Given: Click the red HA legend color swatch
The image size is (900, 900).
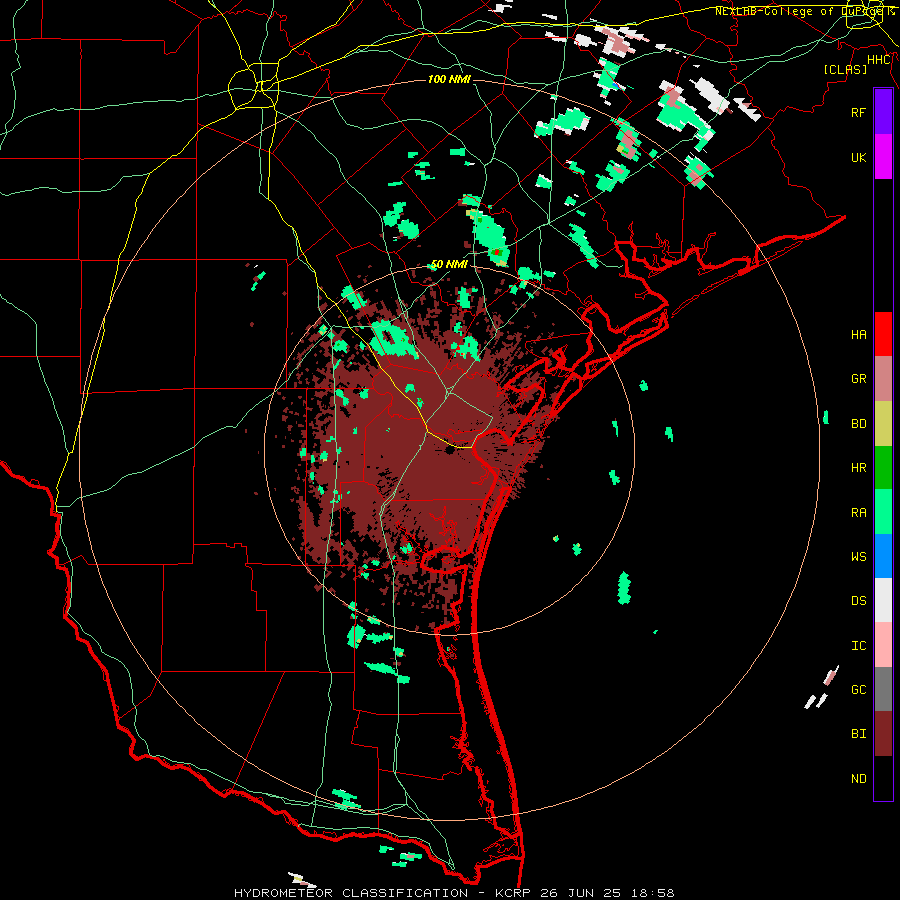Looking at the screenshot, I should coord(883,334).
